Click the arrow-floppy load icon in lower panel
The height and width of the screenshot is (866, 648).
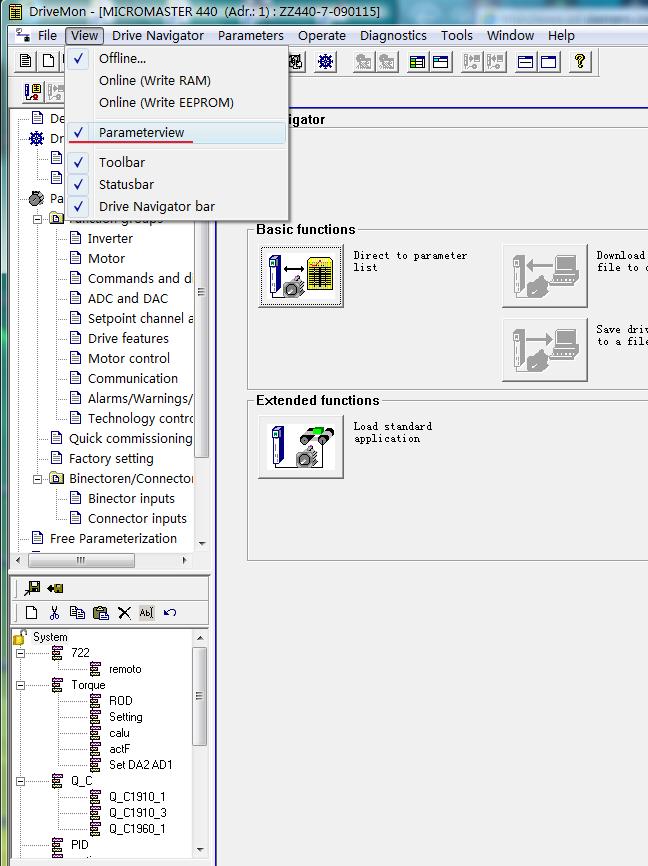tap(55, 588)
